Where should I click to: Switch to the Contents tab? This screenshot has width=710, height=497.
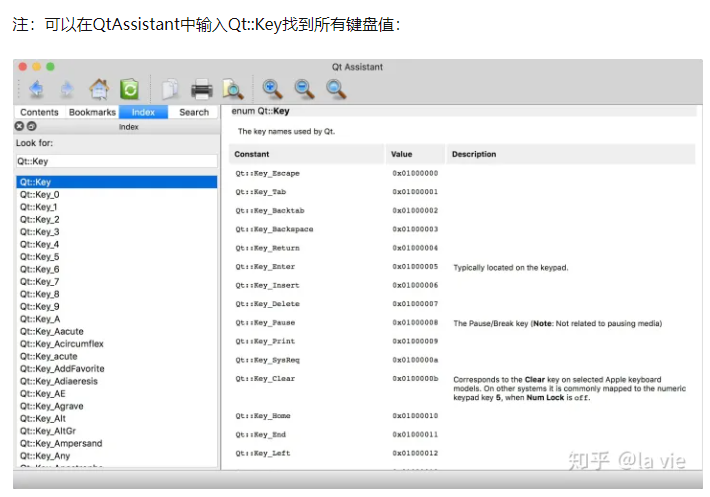pyautogui.click(x=39, y=112)
